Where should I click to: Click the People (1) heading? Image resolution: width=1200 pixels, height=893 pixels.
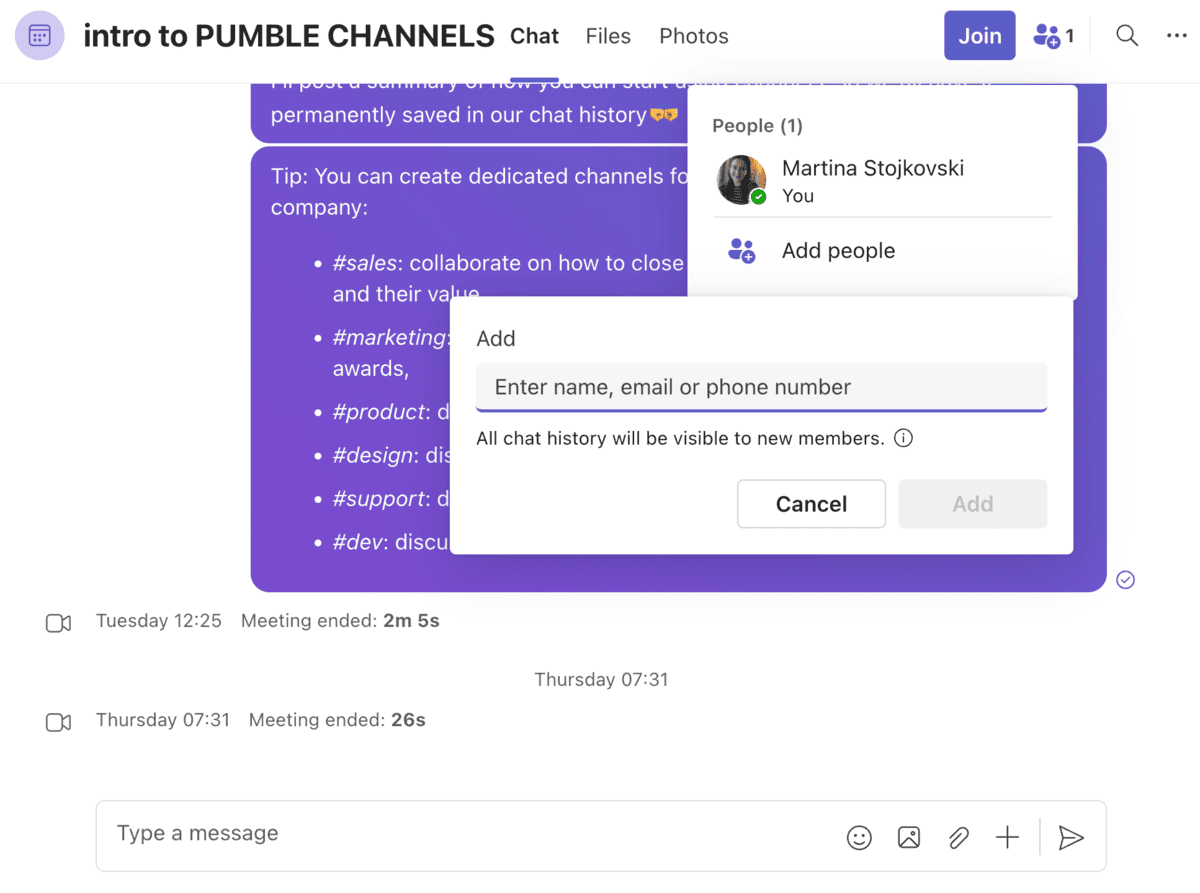pyautogui.click(x=757, y=126)
